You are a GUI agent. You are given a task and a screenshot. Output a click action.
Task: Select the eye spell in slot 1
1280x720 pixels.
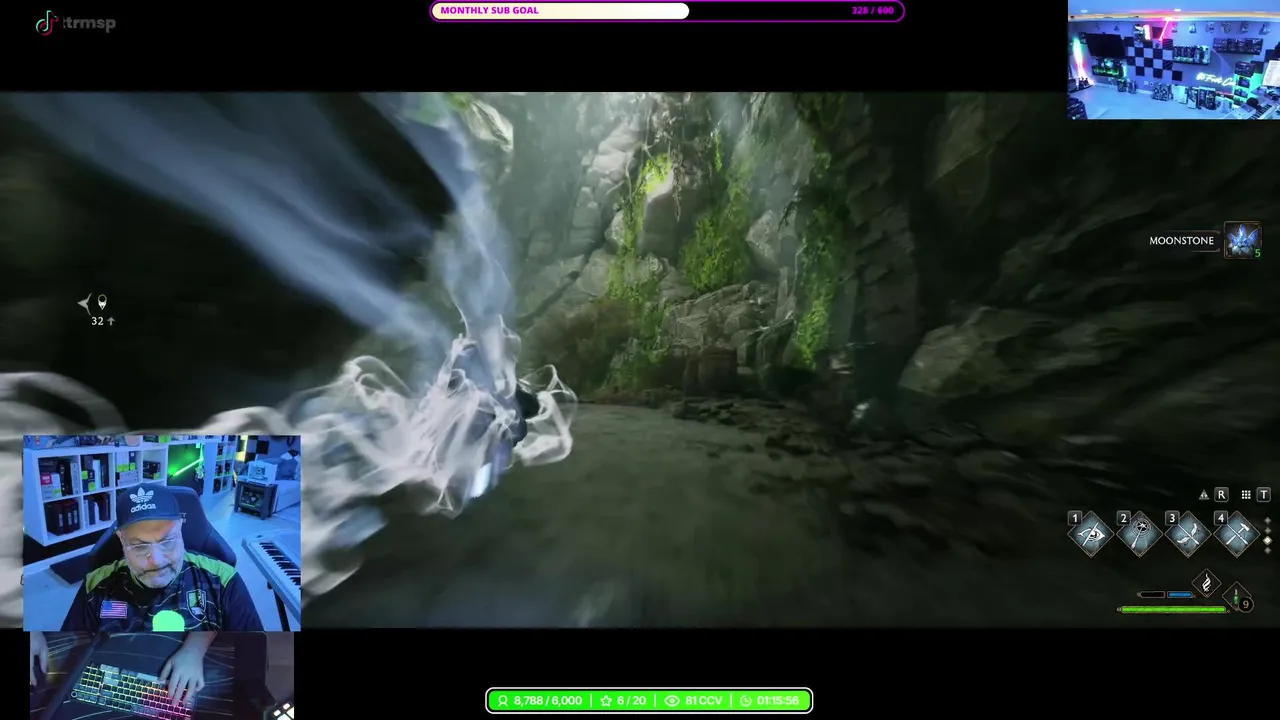click(x=1092, y=536)
